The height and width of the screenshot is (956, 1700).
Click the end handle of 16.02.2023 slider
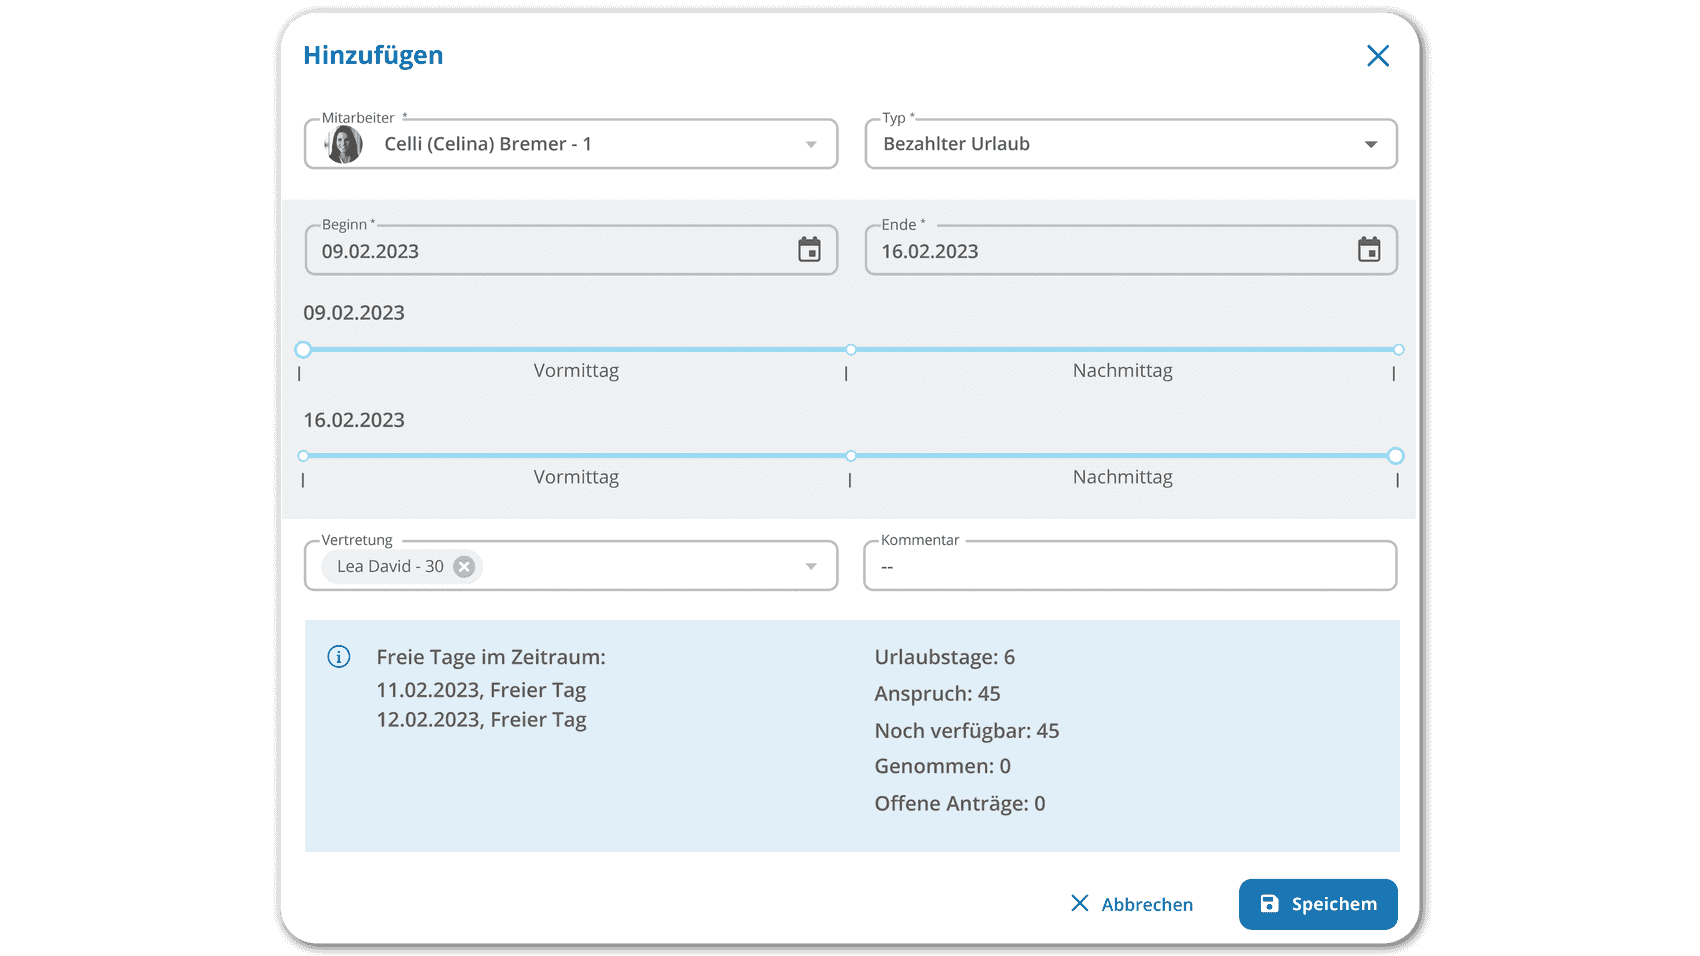tap(1395, 456)
